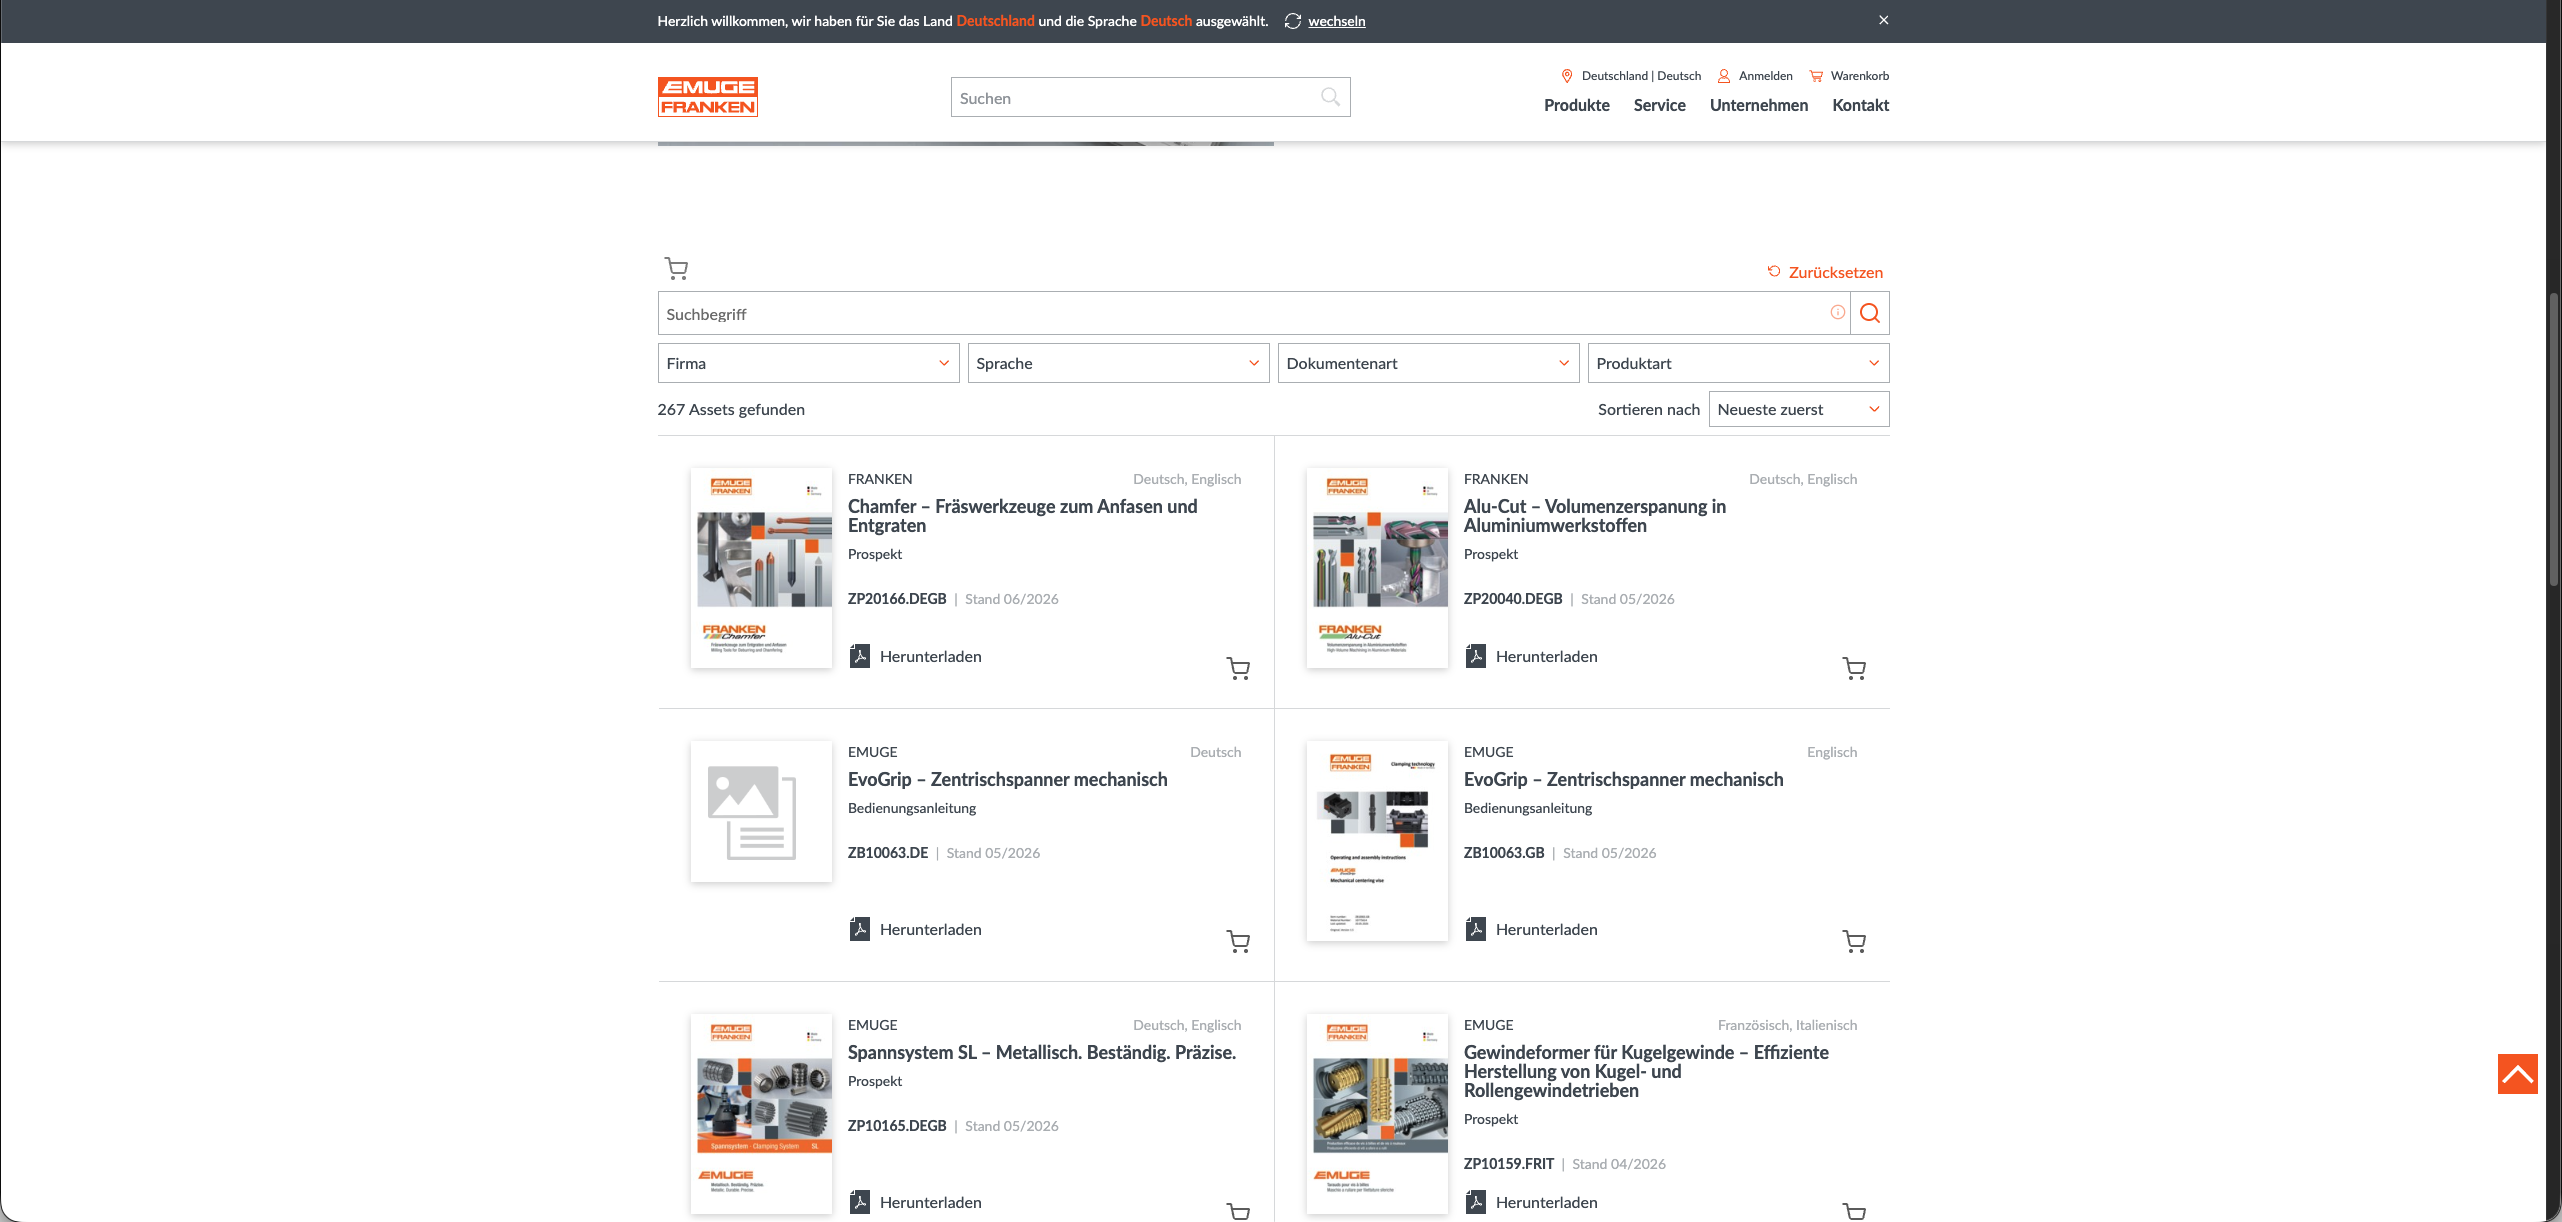Open the Warenkorb cart icon in header
This screenshot has height=1222, width=2562.
point(1816,76)
